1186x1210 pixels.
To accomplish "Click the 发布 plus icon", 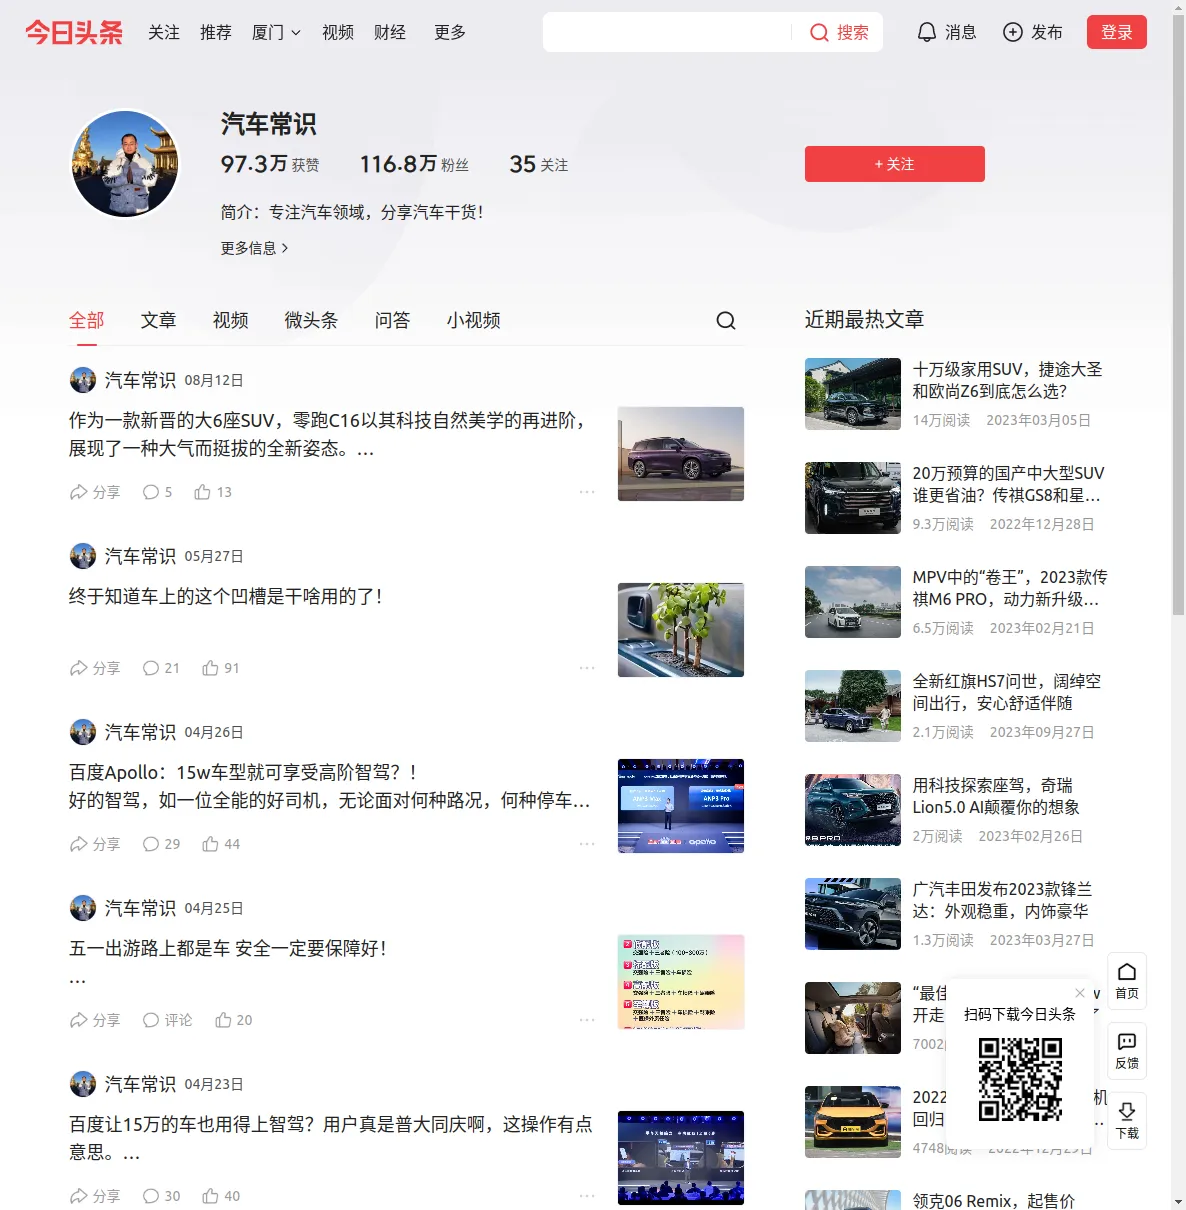I will coord(1013,33).
